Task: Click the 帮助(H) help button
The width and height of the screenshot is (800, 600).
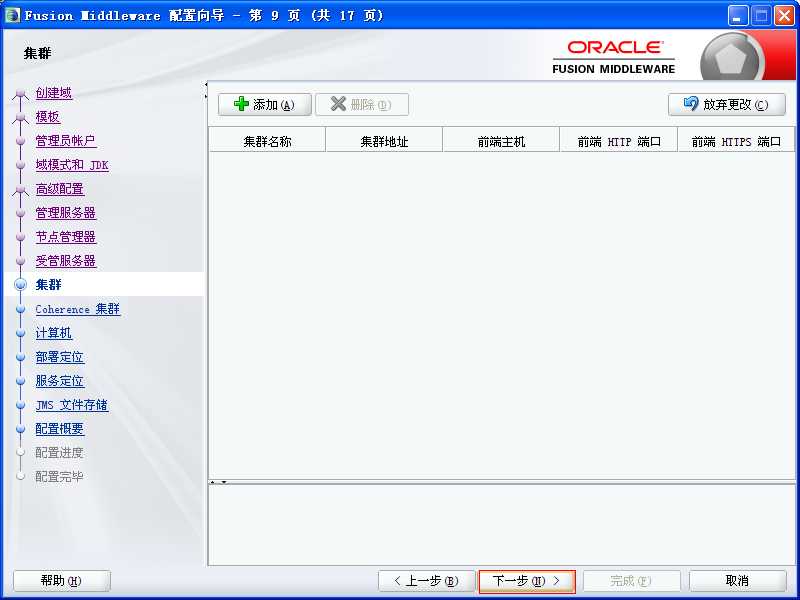Action: click(61, 581)
